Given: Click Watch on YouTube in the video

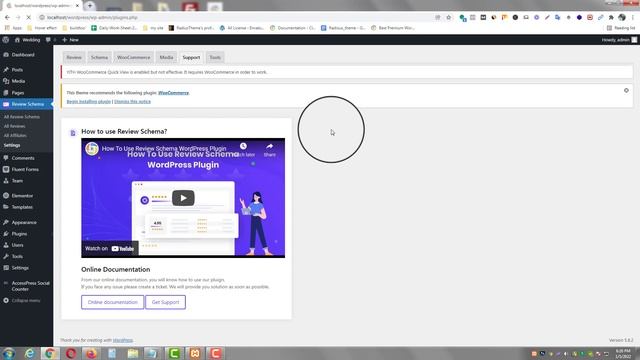Looking at the screenshot, I should click(109, 248).
